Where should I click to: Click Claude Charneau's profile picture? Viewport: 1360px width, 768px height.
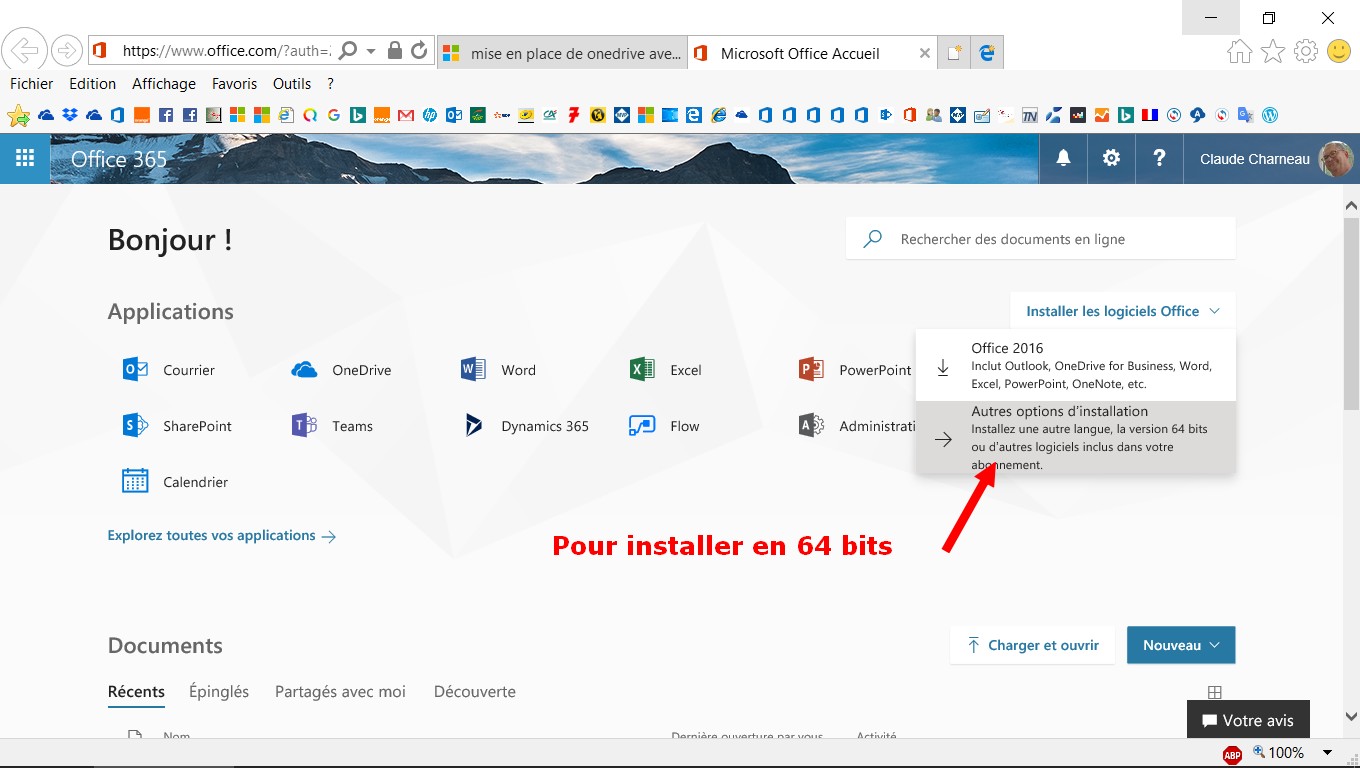pos(1336,158)
